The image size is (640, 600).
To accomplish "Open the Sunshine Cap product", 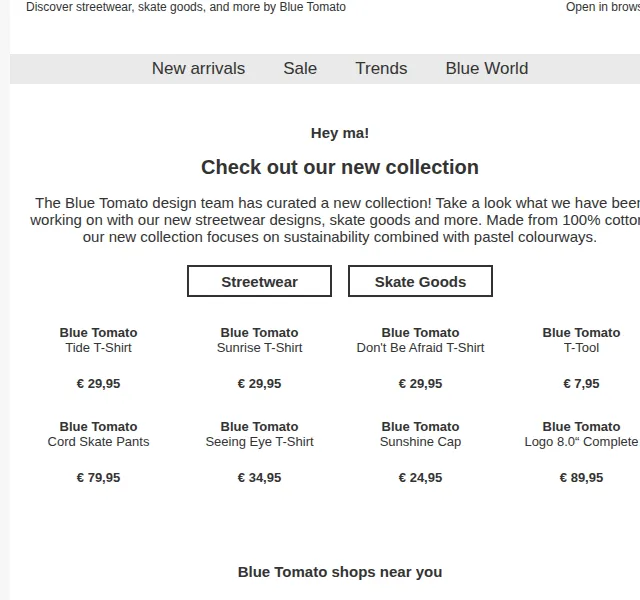I will click(x=420, y=442).
